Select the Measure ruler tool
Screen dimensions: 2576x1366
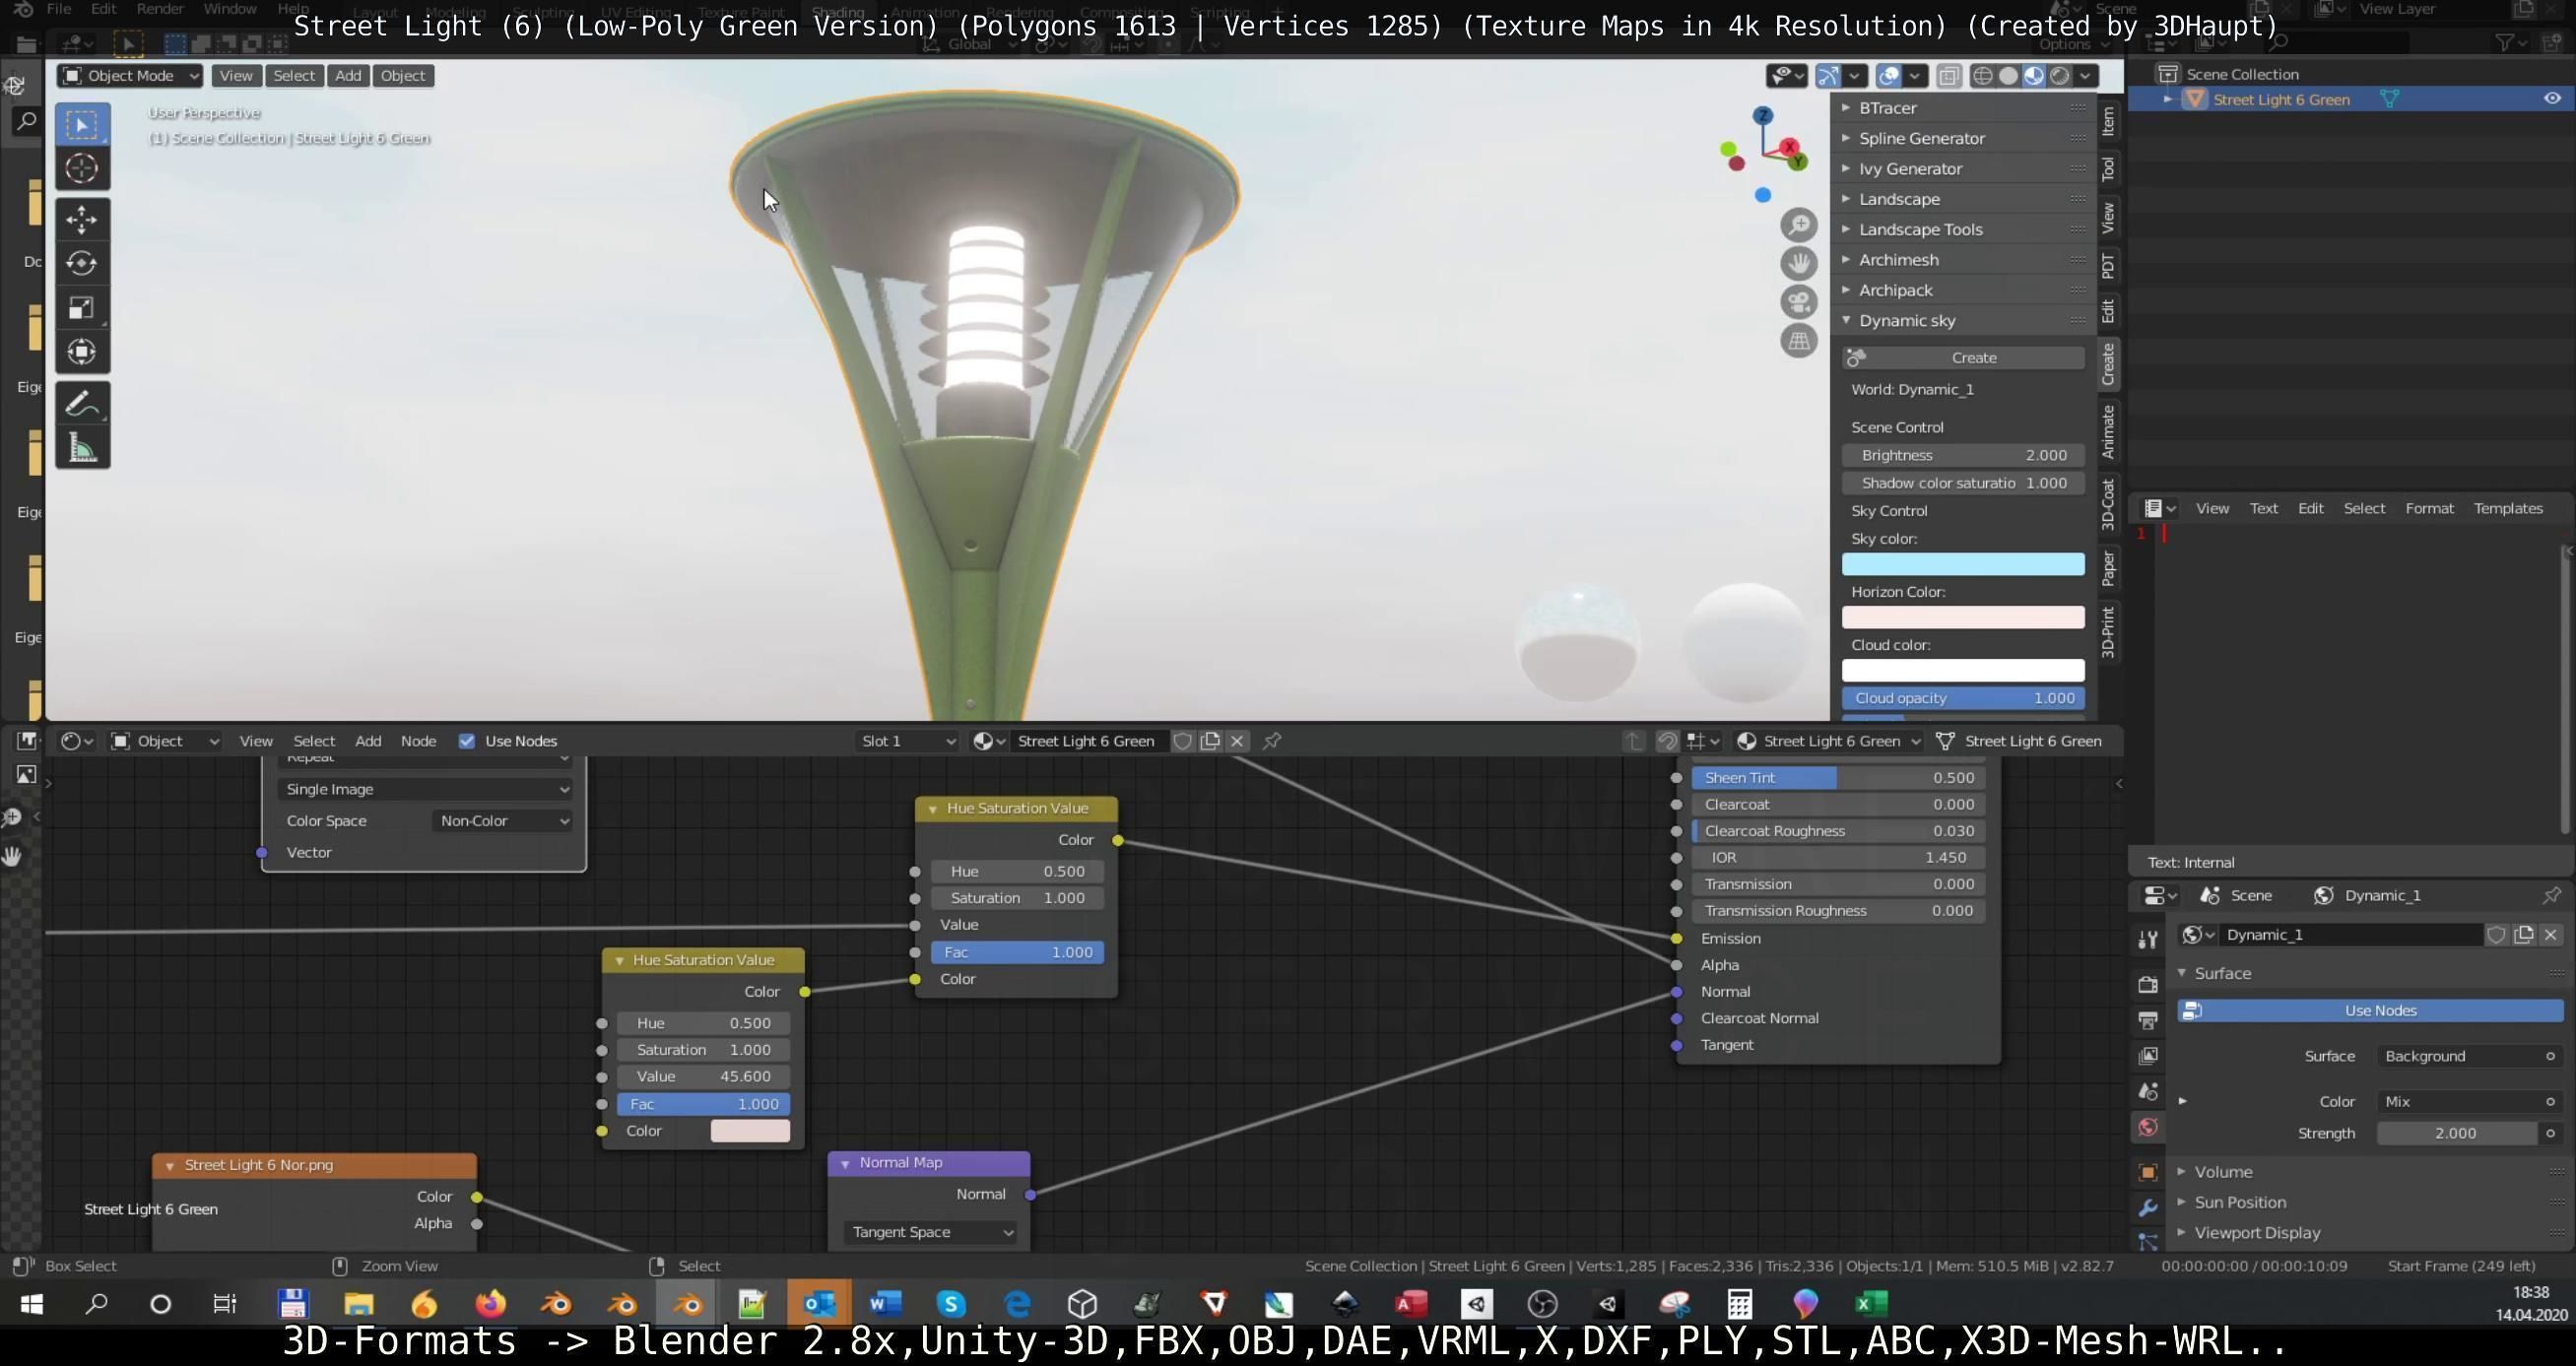[82, 448]
